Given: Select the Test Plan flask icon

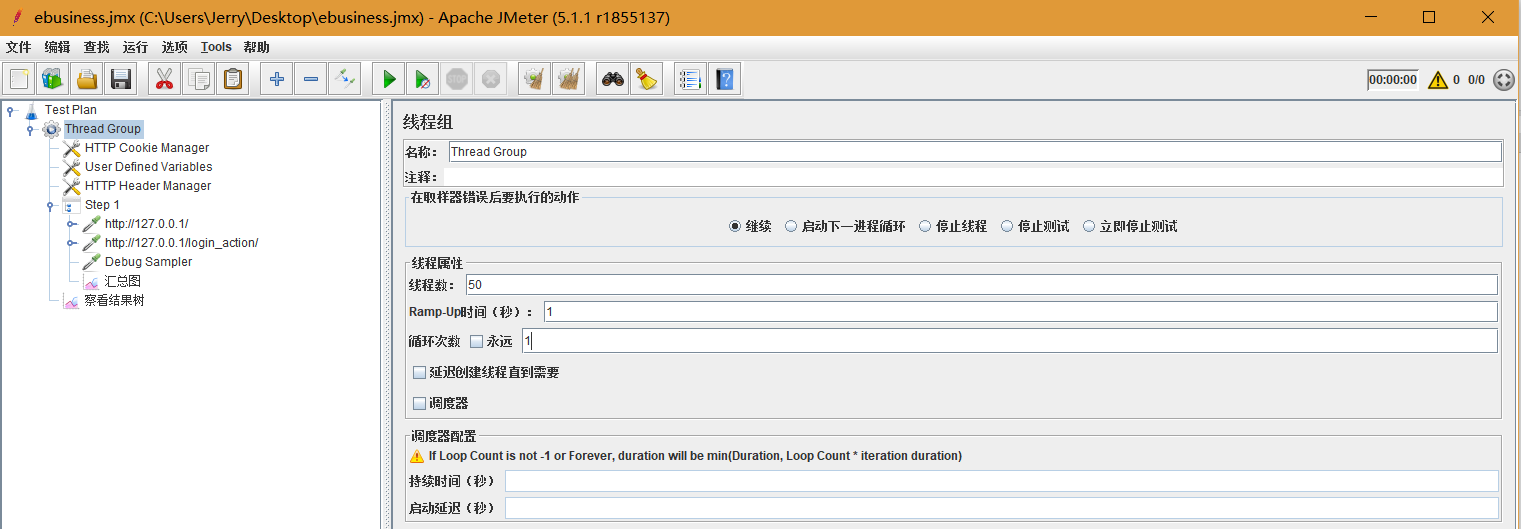Looking at the screenshot, I should click(x=32, y=110).
